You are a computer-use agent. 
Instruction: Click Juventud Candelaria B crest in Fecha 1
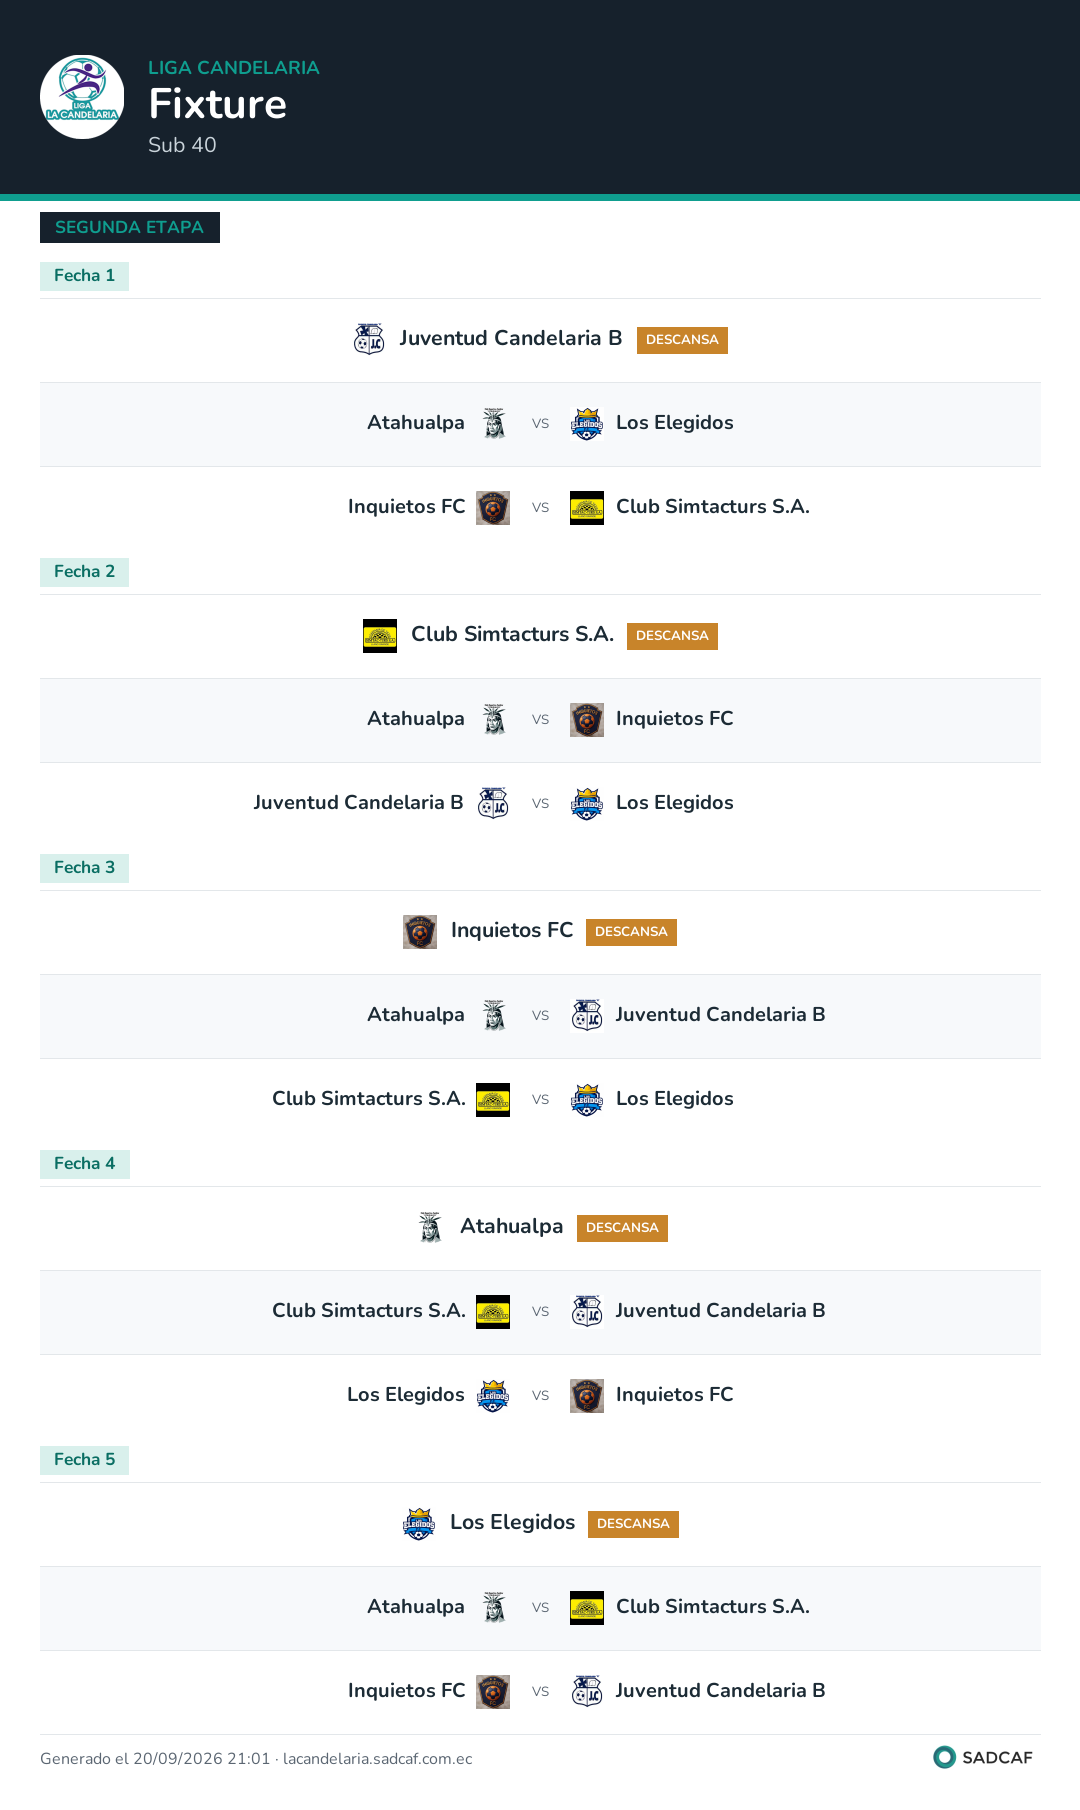(369, 339)
